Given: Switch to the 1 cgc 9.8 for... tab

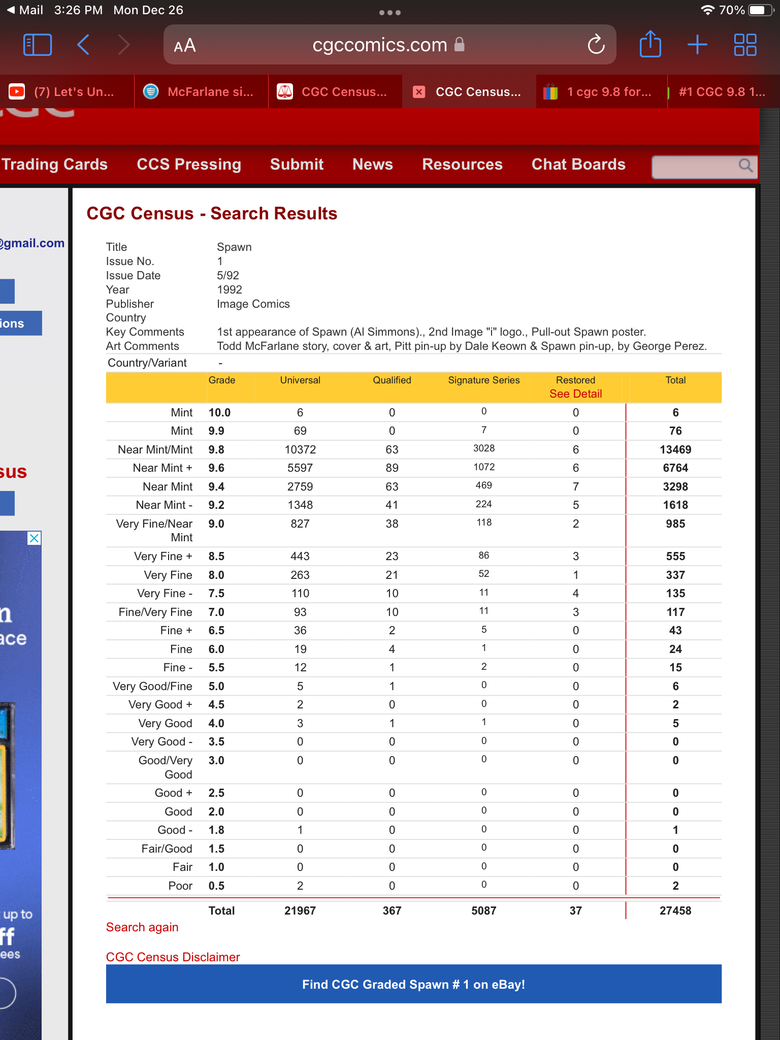Looking at the screenshot, I should (x=602, y=92).
